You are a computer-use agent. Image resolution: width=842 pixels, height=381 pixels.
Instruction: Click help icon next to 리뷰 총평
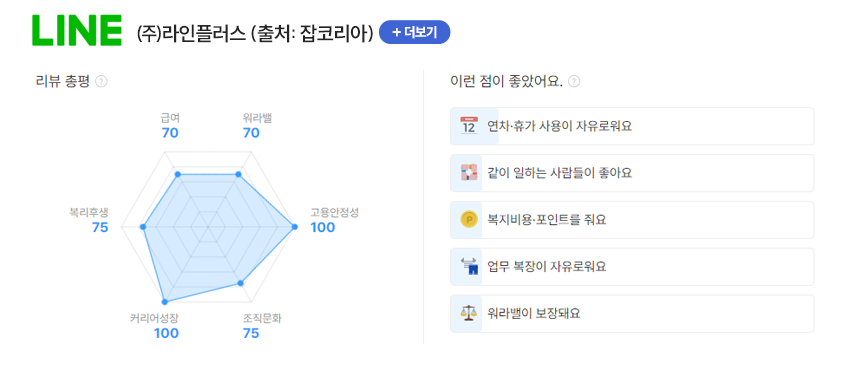[x=101, y=82]
